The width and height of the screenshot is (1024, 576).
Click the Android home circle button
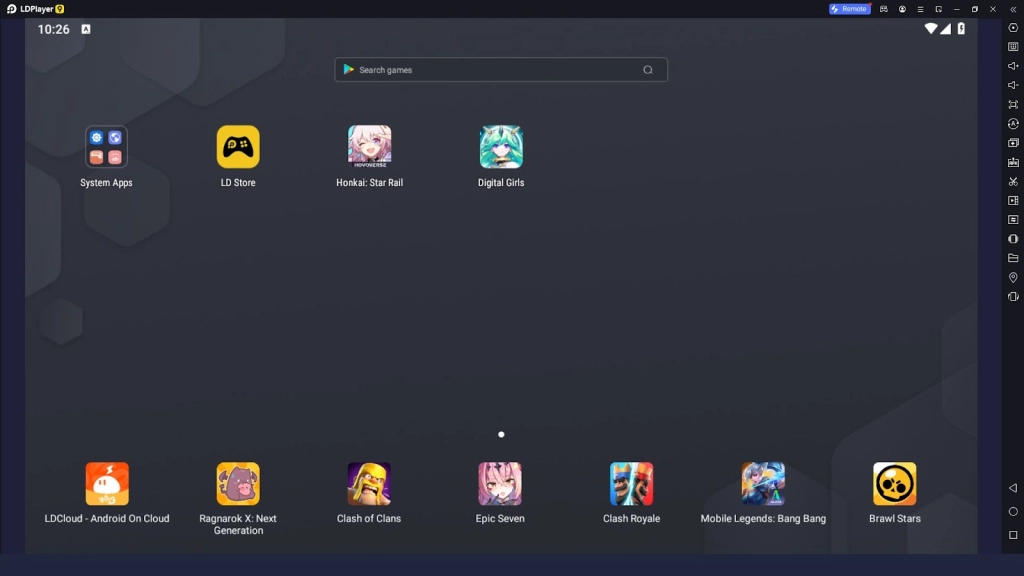1013,511
